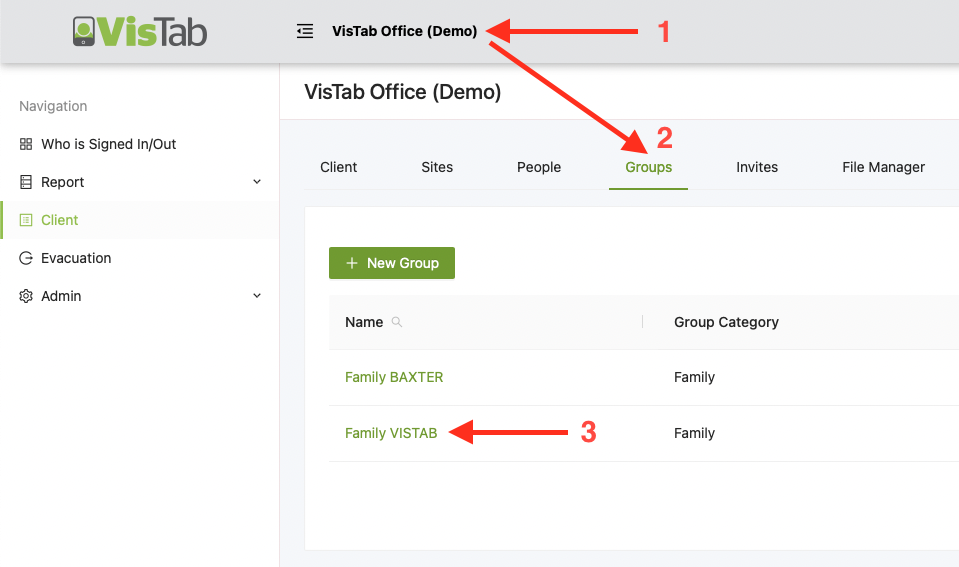959x567 pixels.
Task: Click the Evacuation icon in the sidebar
Action: point(26,258)
